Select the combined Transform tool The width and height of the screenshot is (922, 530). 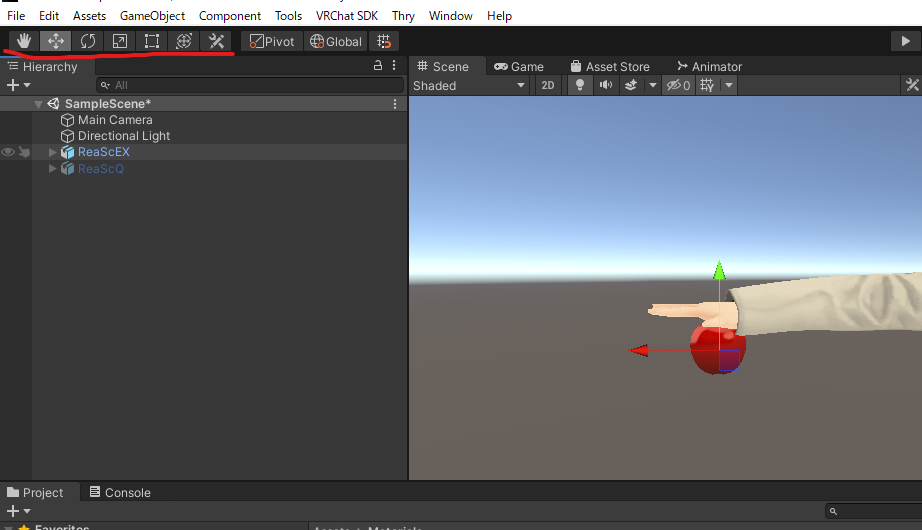[184, 41]
